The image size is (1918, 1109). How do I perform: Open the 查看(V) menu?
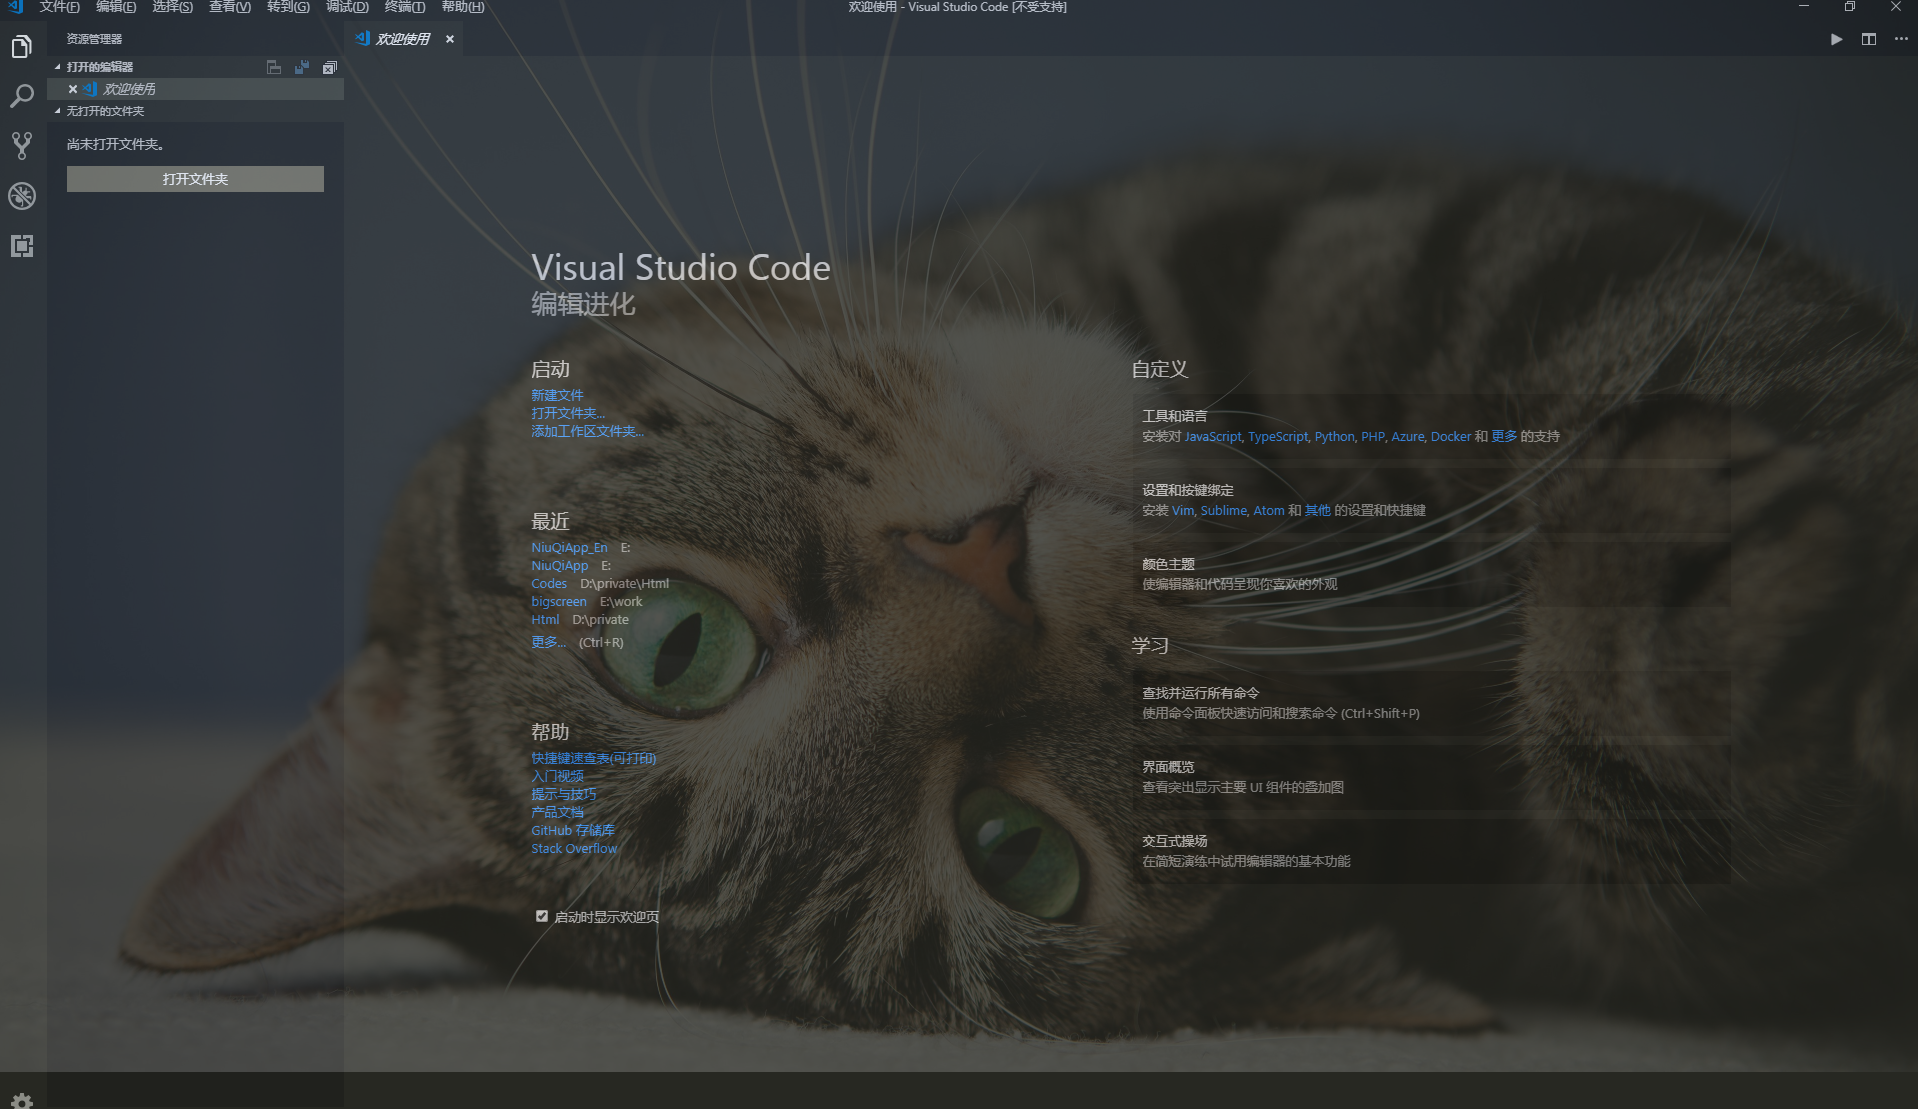pyautogui.click(x=230, y=7)
